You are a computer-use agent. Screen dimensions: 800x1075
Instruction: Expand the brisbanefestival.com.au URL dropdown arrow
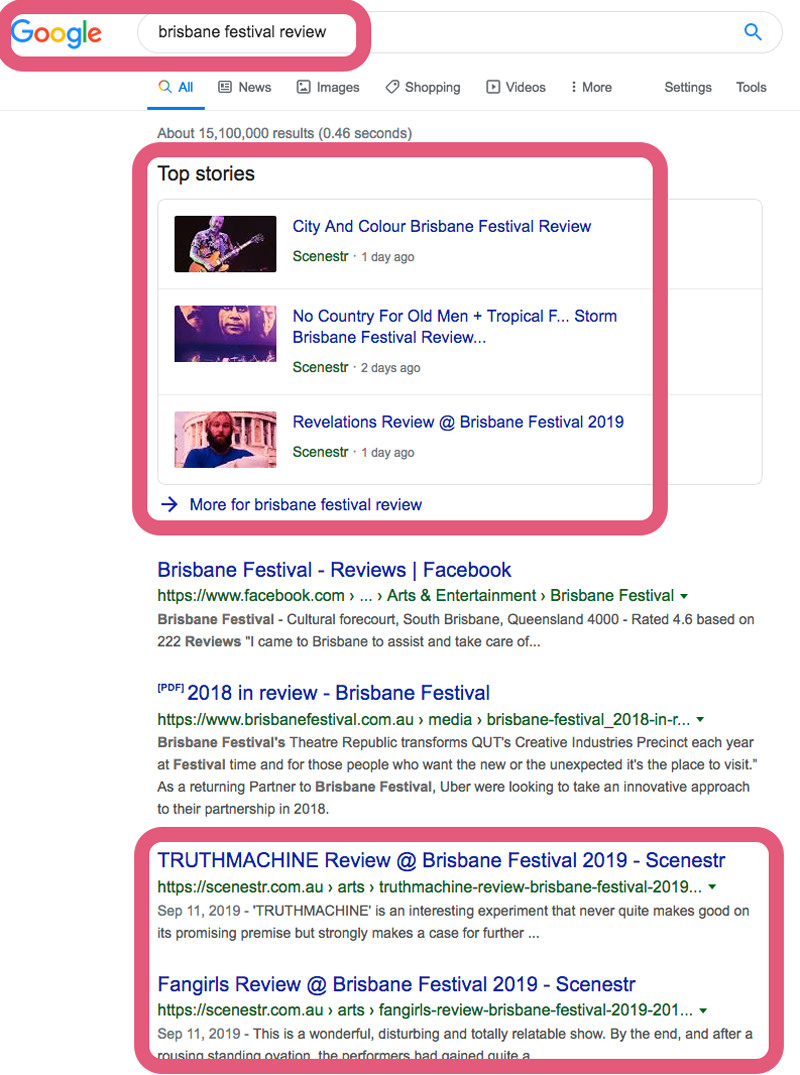tap(700, 720)
